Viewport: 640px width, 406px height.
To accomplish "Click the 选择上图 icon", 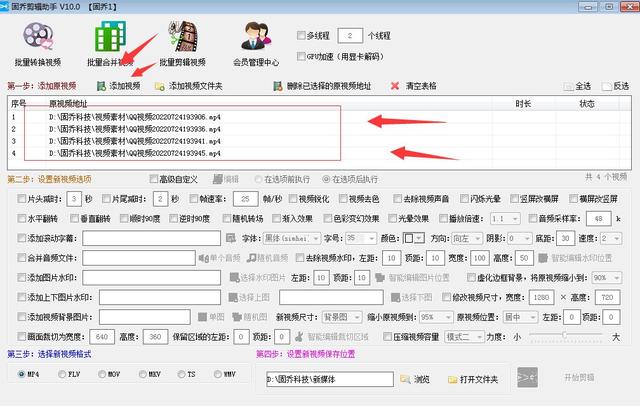I will coord(233,297).
